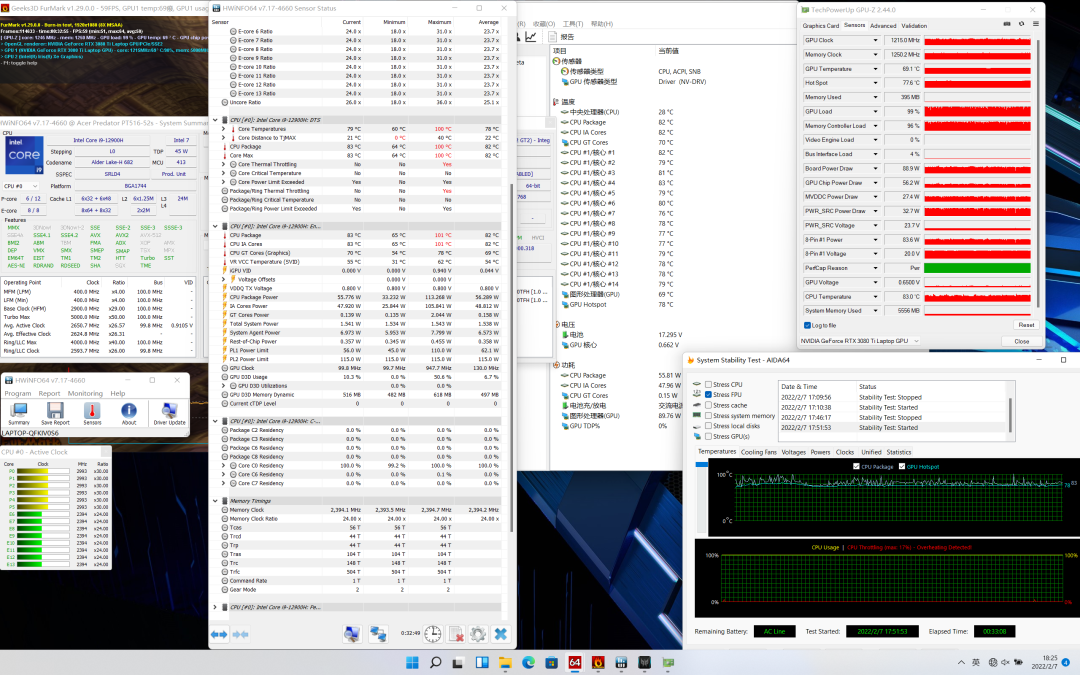Open Help menu in HWiNFO64

pos(118,393)
